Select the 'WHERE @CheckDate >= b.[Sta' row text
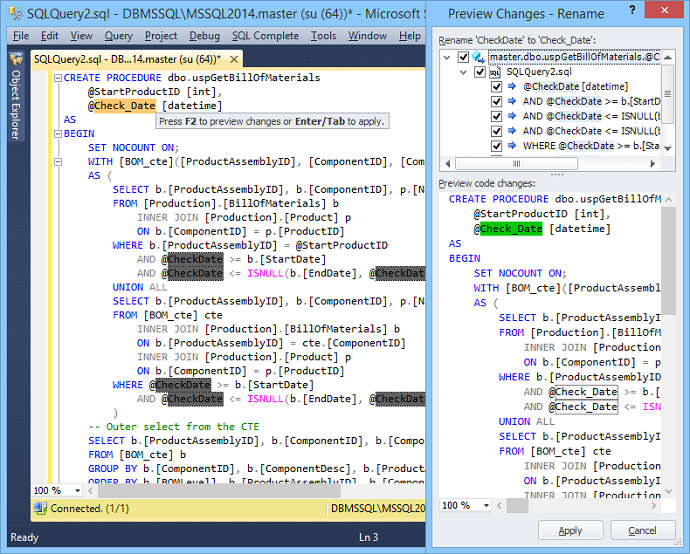This screenshot has height=554, width=690. coord(591,146)
